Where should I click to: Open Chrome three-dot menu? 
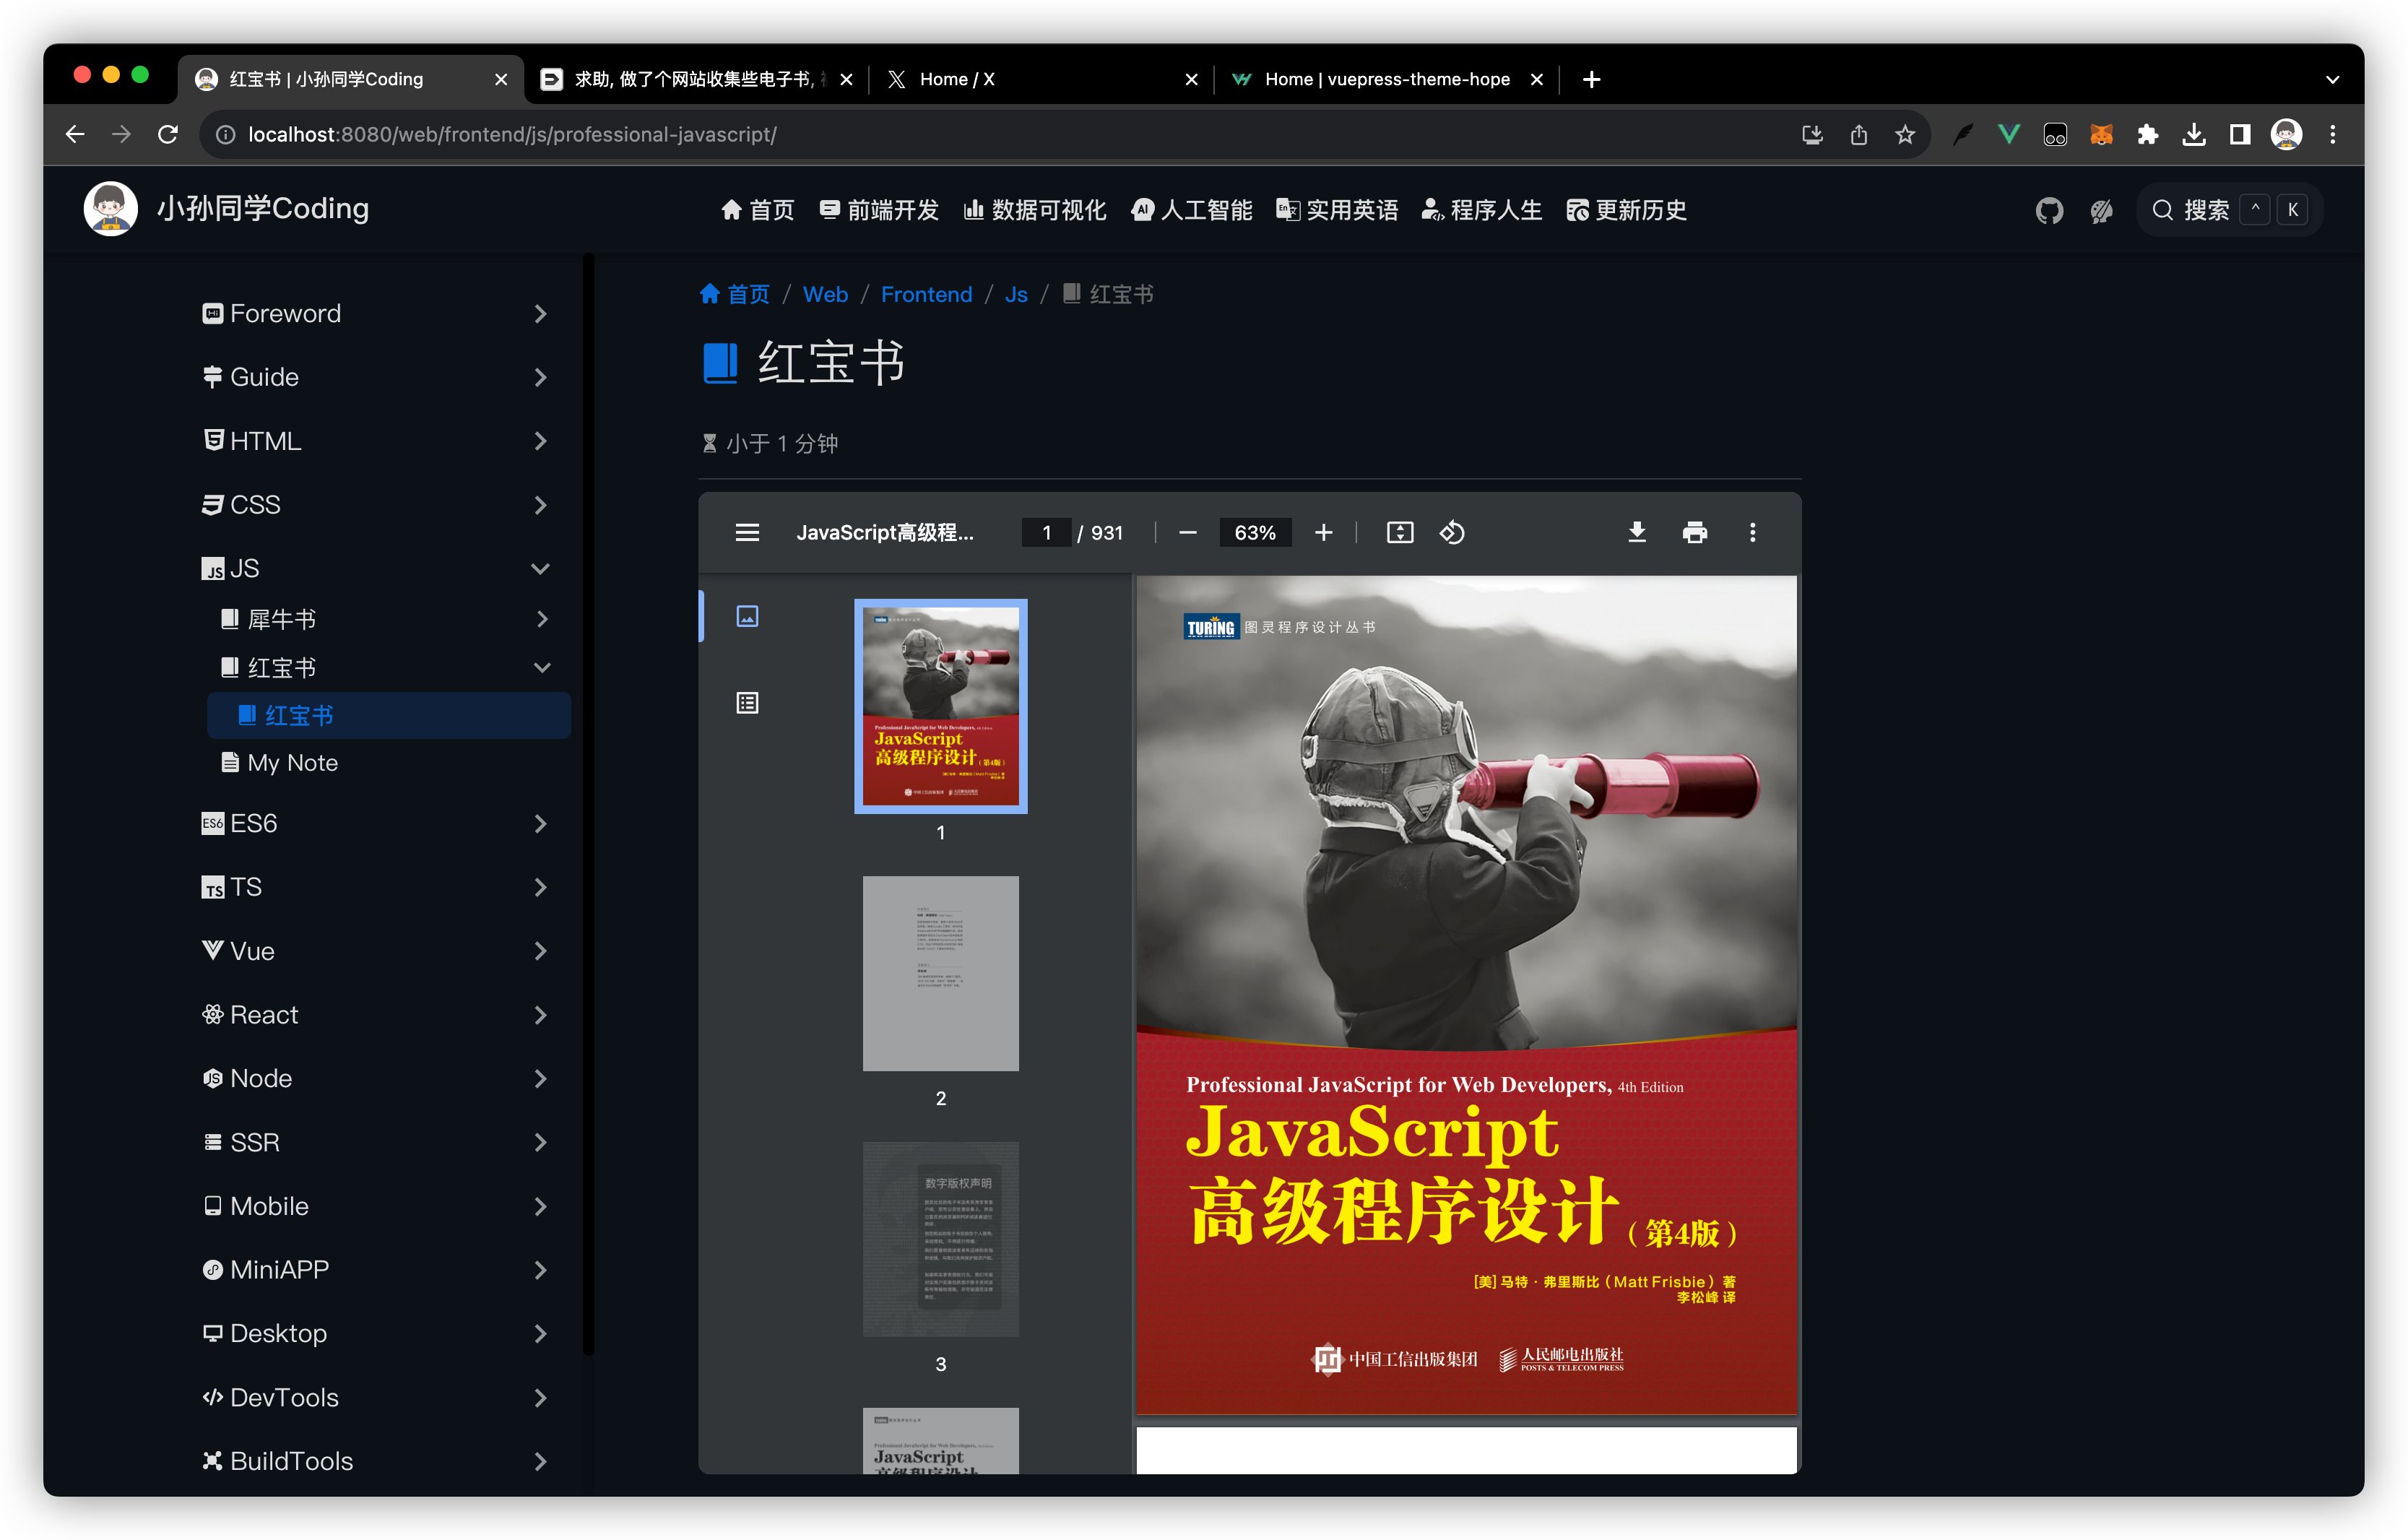(2333, 134)
